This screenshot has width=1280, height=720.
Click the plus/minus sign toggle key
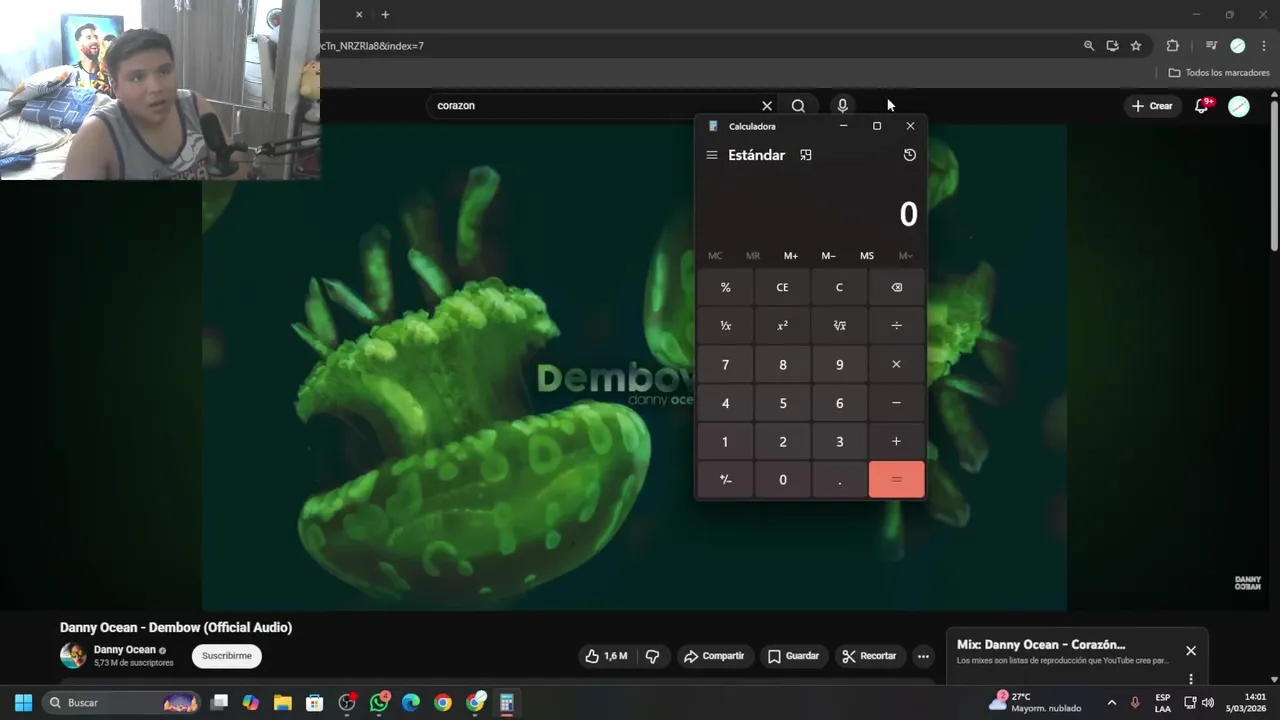click(725, 480)
